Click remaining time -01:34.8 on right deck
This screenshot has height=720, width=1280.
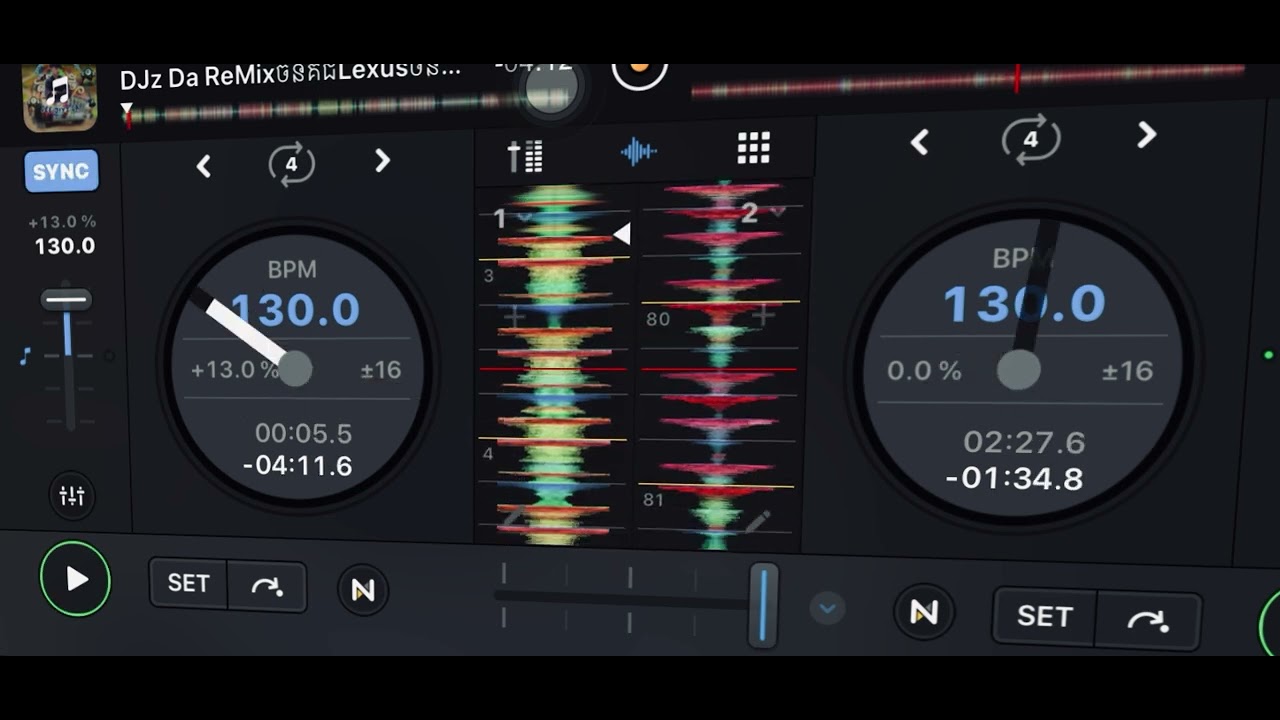tap(1014, 478)
